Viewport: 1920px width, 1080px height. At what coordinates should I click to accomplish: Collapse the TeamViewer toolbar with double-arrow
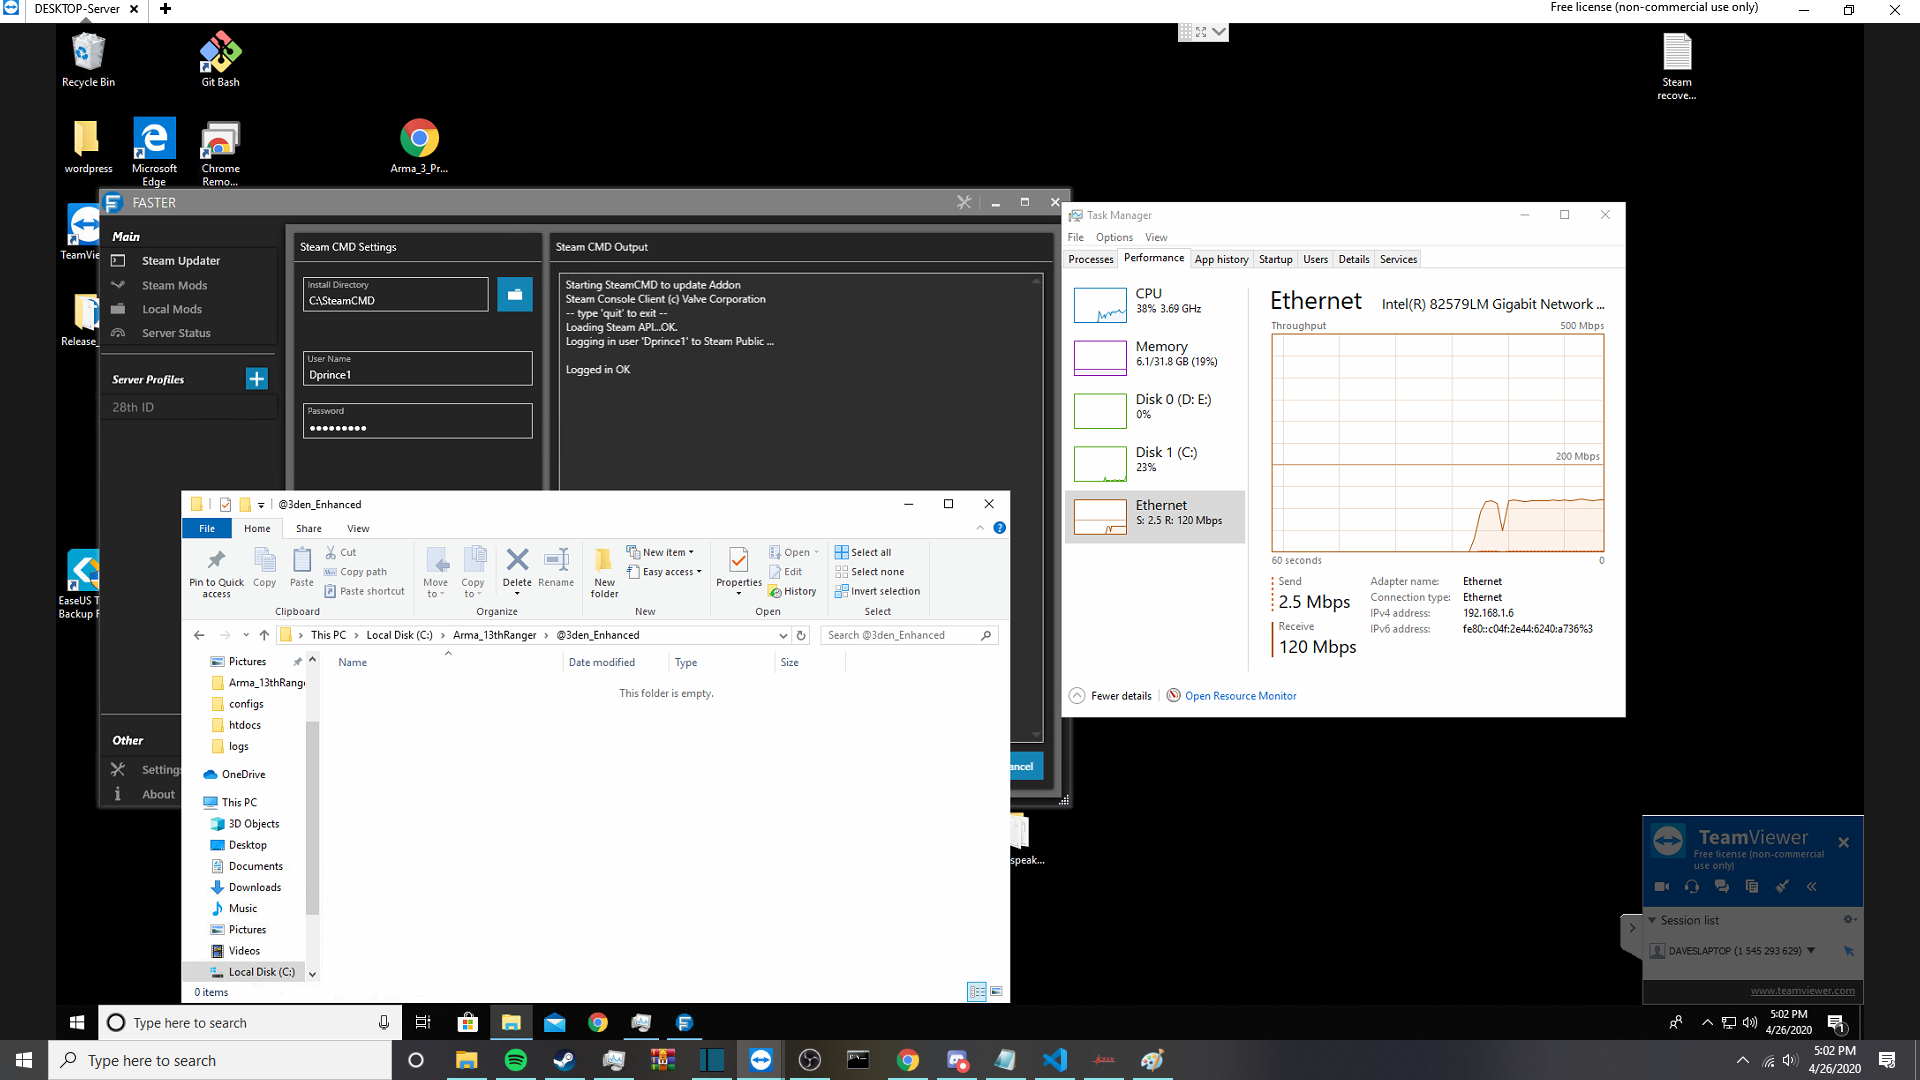tap(1811, 886)
